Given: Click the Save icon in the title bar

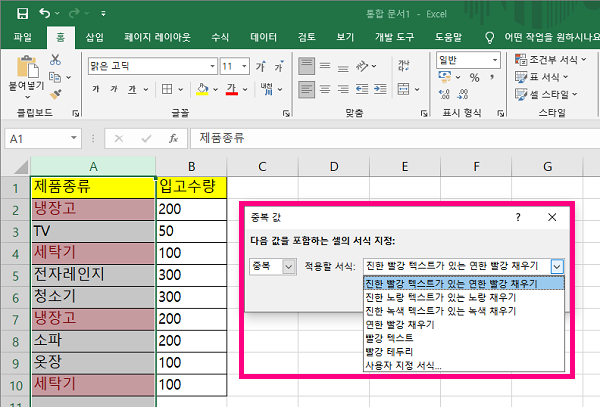Looking at the screenshot, I should [23, 13].
